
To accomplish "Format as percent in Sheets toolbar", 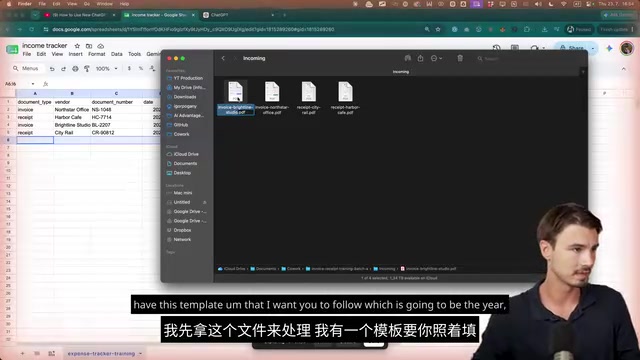I will tap(141, 69).
